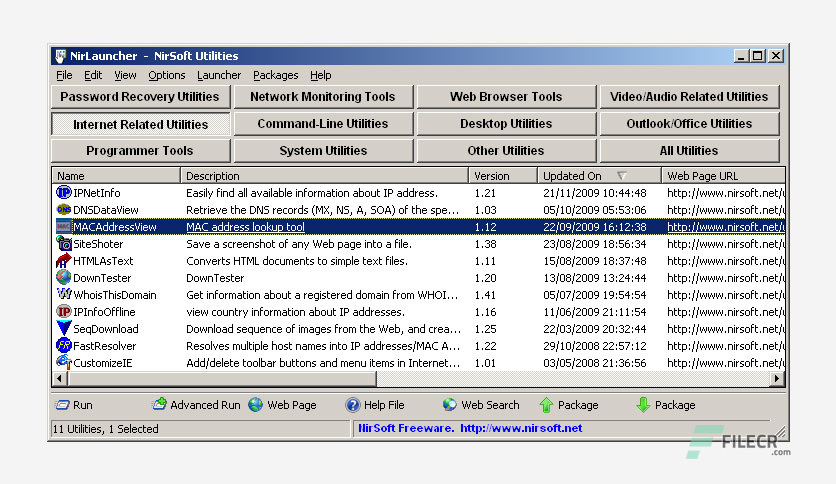This screenshot has width=836, height=484.
Task: Sort by Updated On column header
Action: coord(599,175)
